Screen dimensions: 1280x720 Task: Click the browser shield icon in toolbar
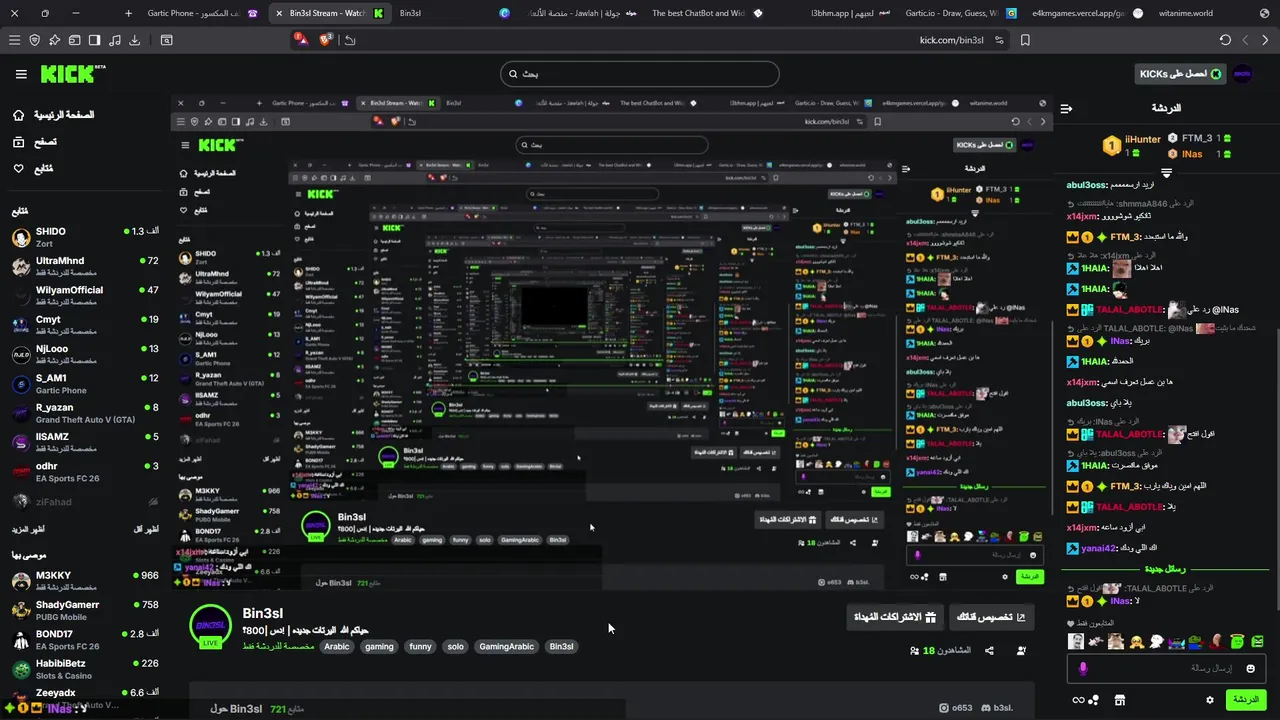pyautogui.click(x=35, y=40)
